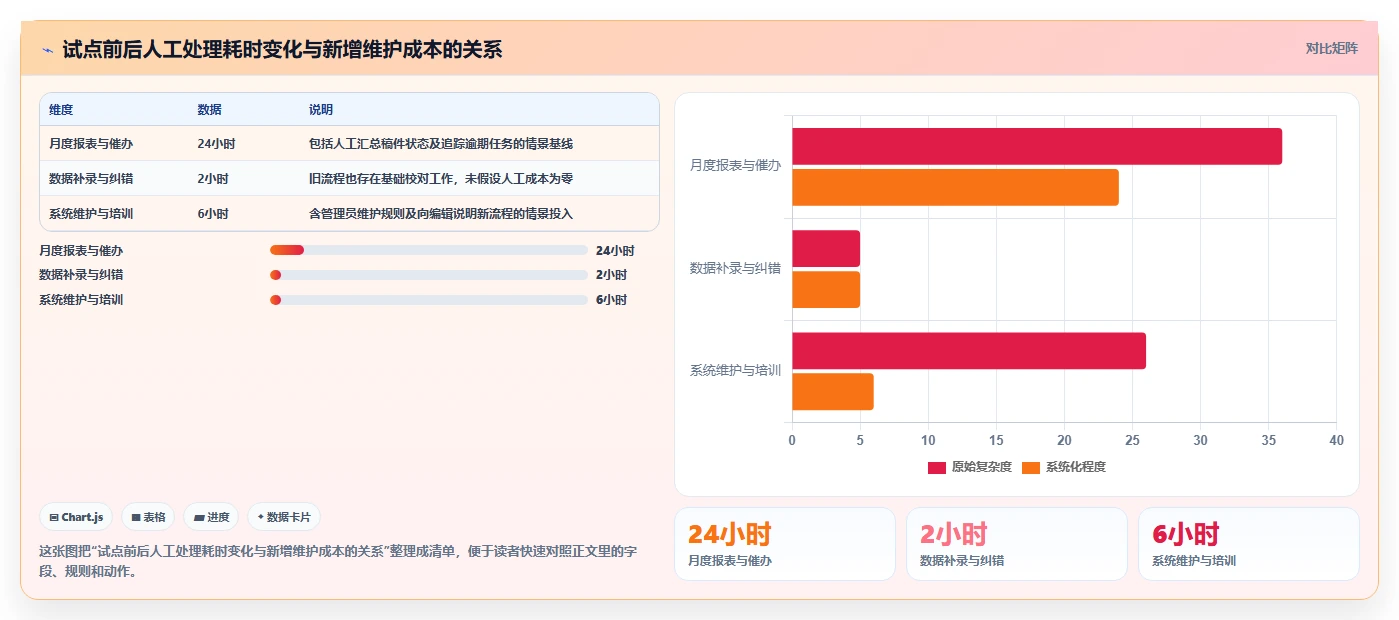1399x620 pixels.
Task: Click the 6小时 table cell
Action: click(x=213, y=214)
